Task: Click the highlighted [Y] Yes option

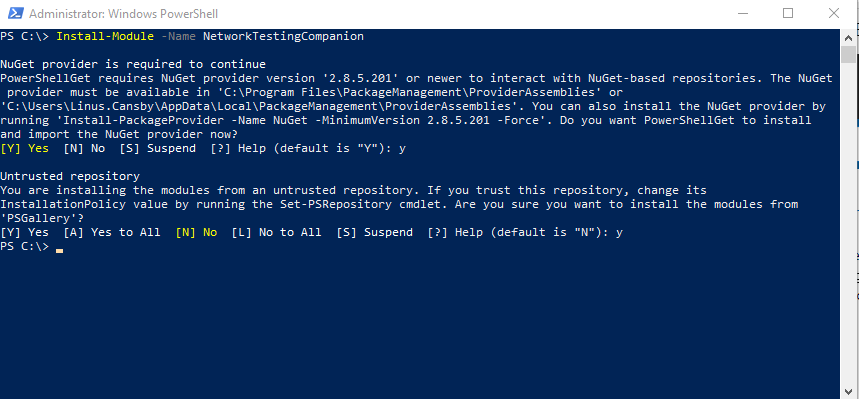Action: click(25, 149)
